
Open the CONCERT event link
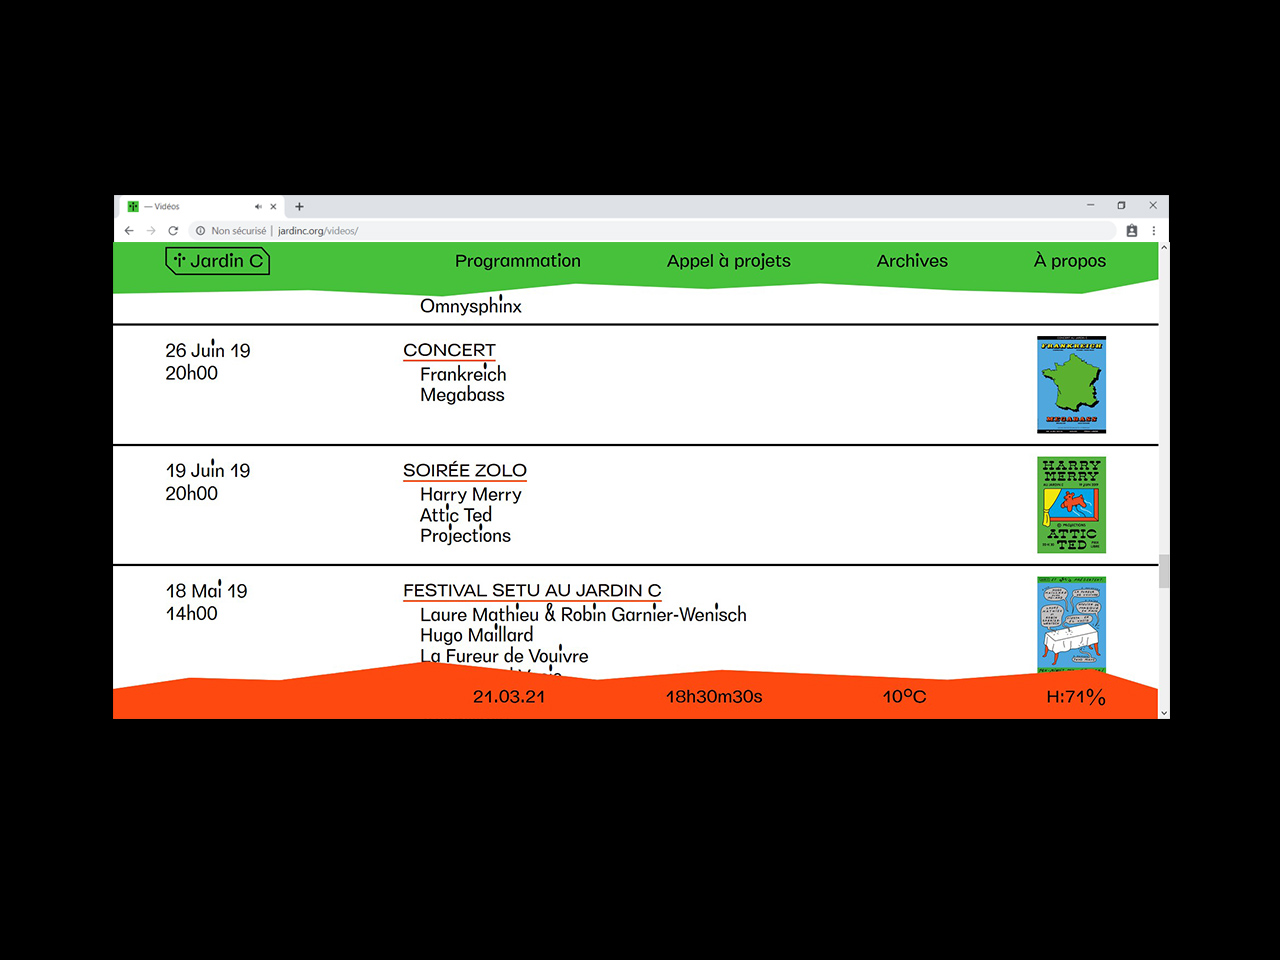click(x=449, y=350)
